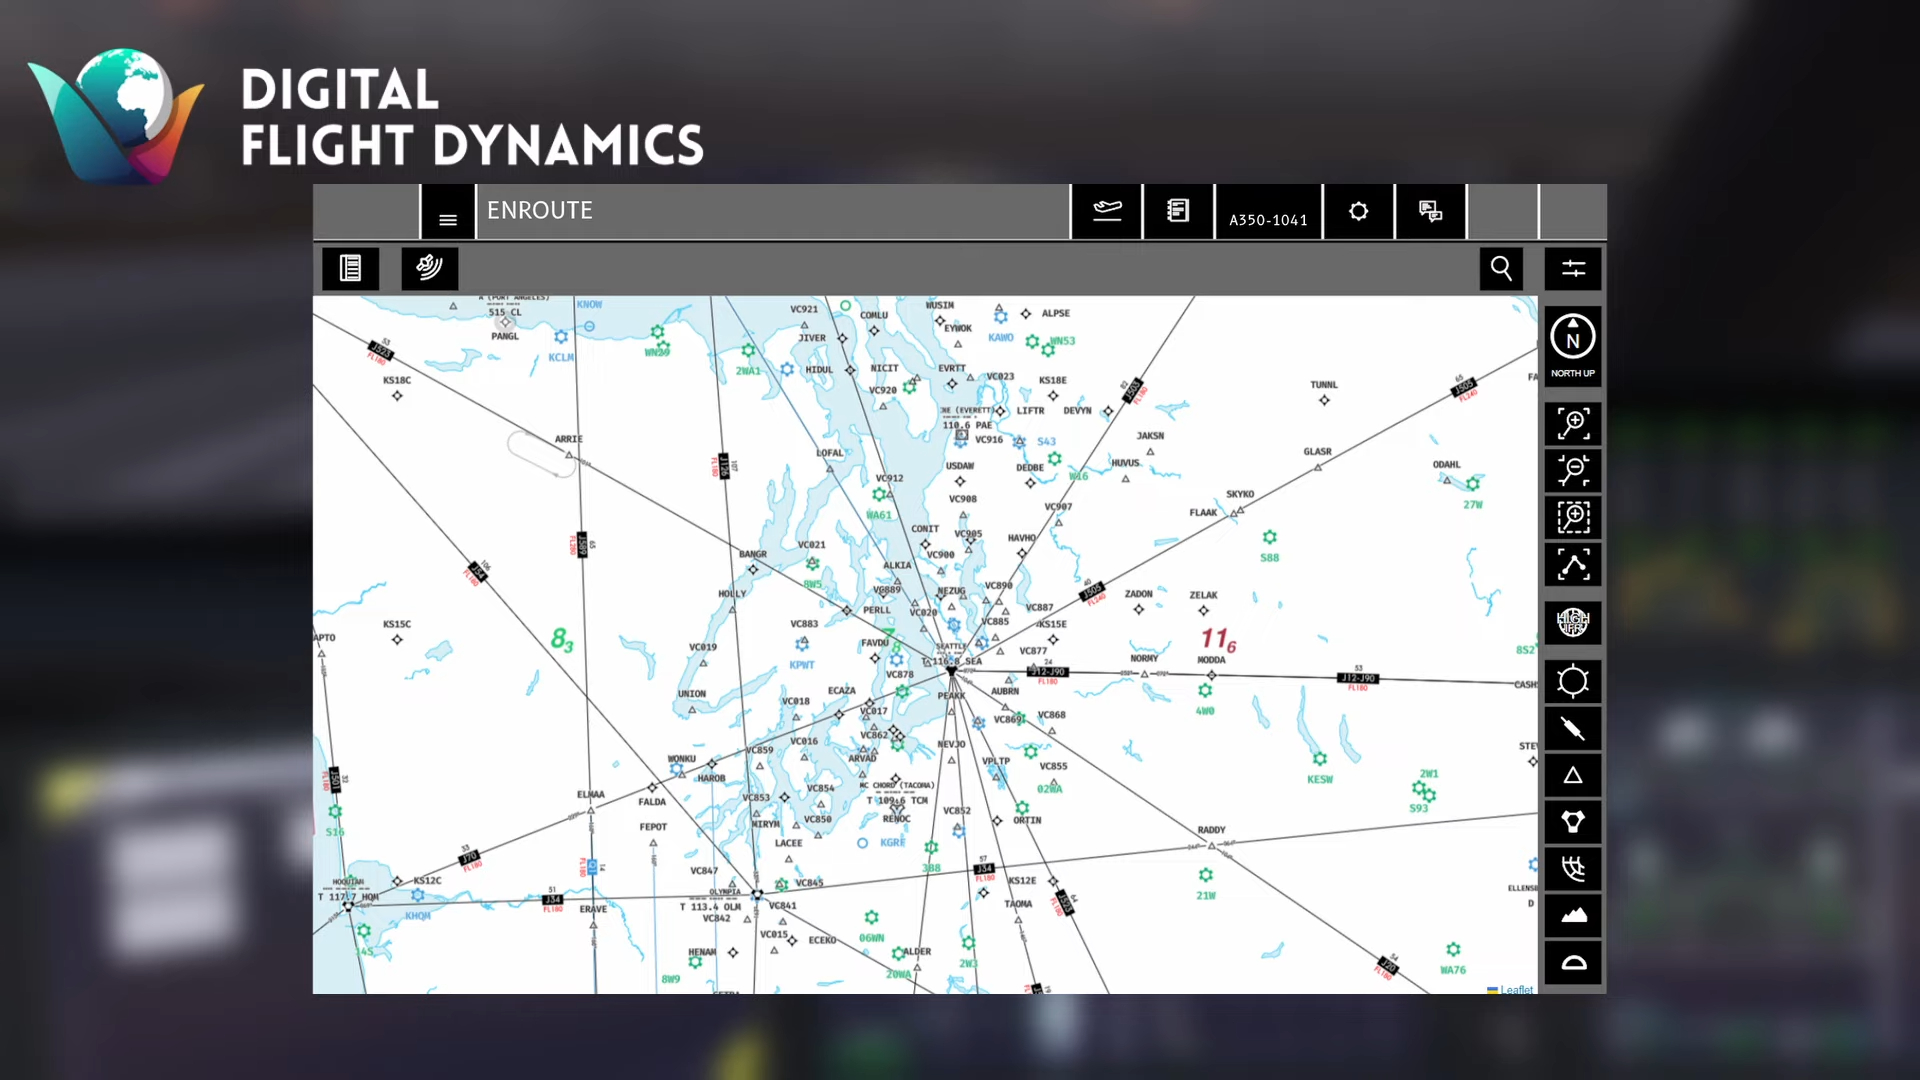Open the notepad documents icon

tap(1178, 212)
